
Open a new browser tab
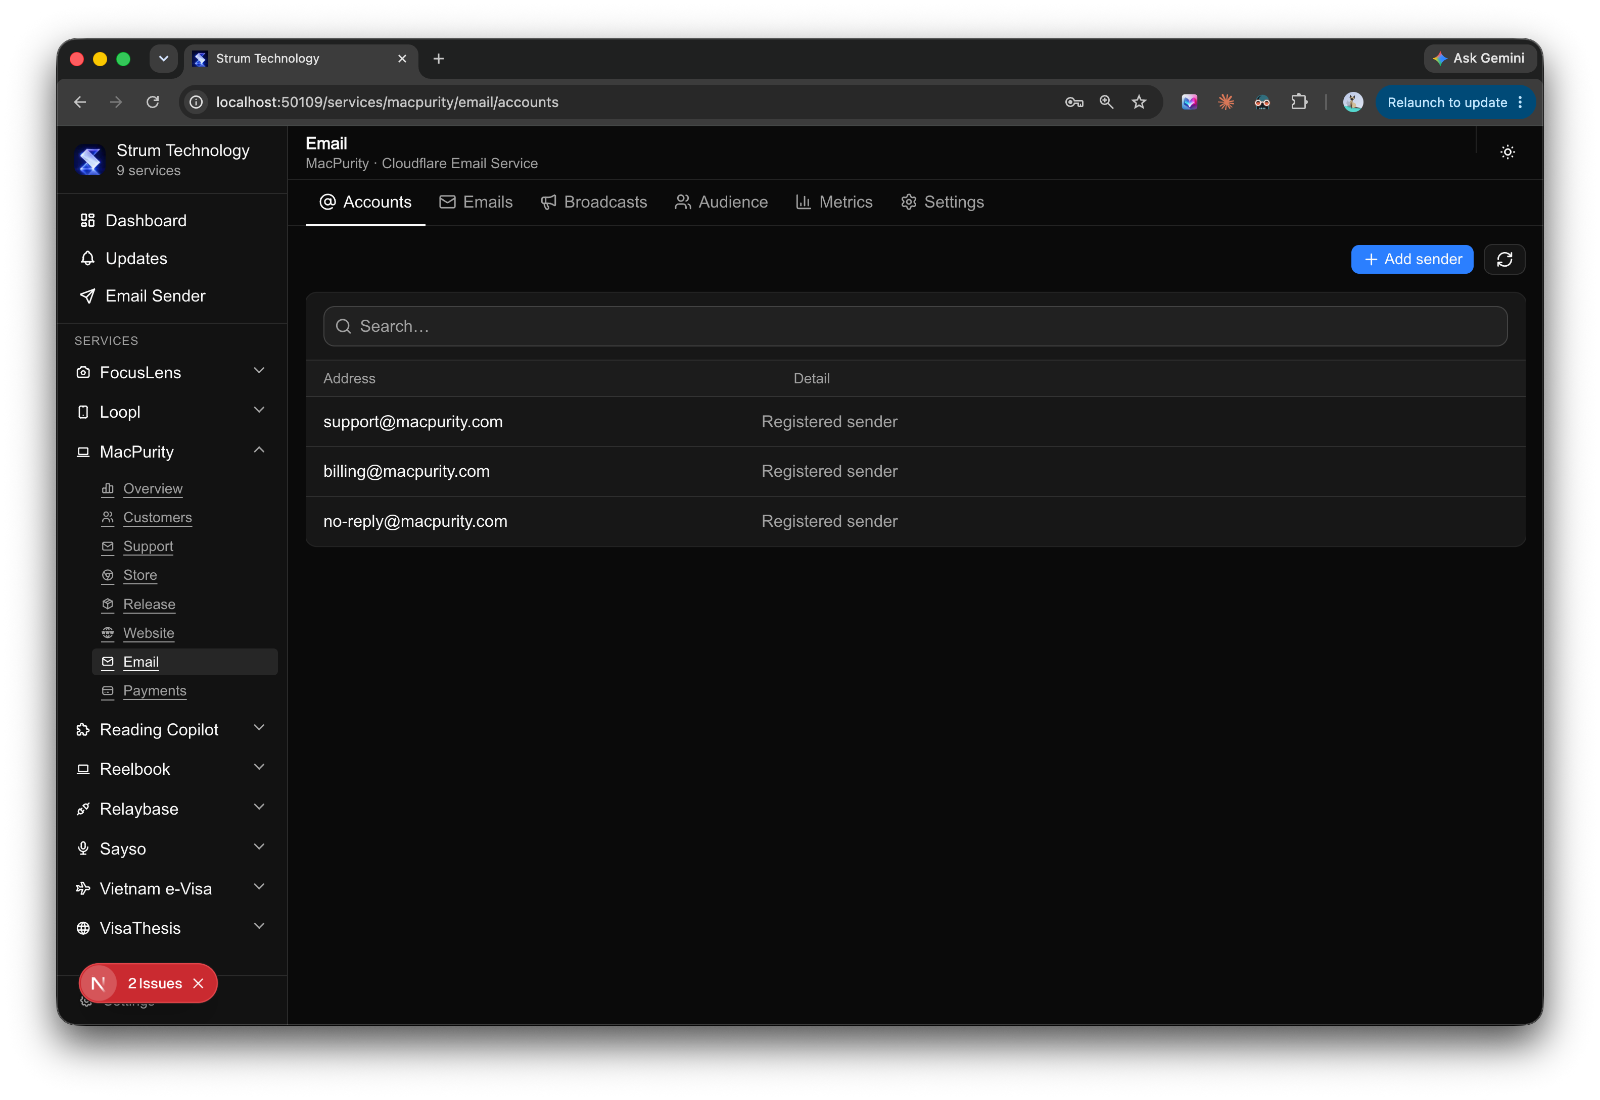click(x=439, y=59)
